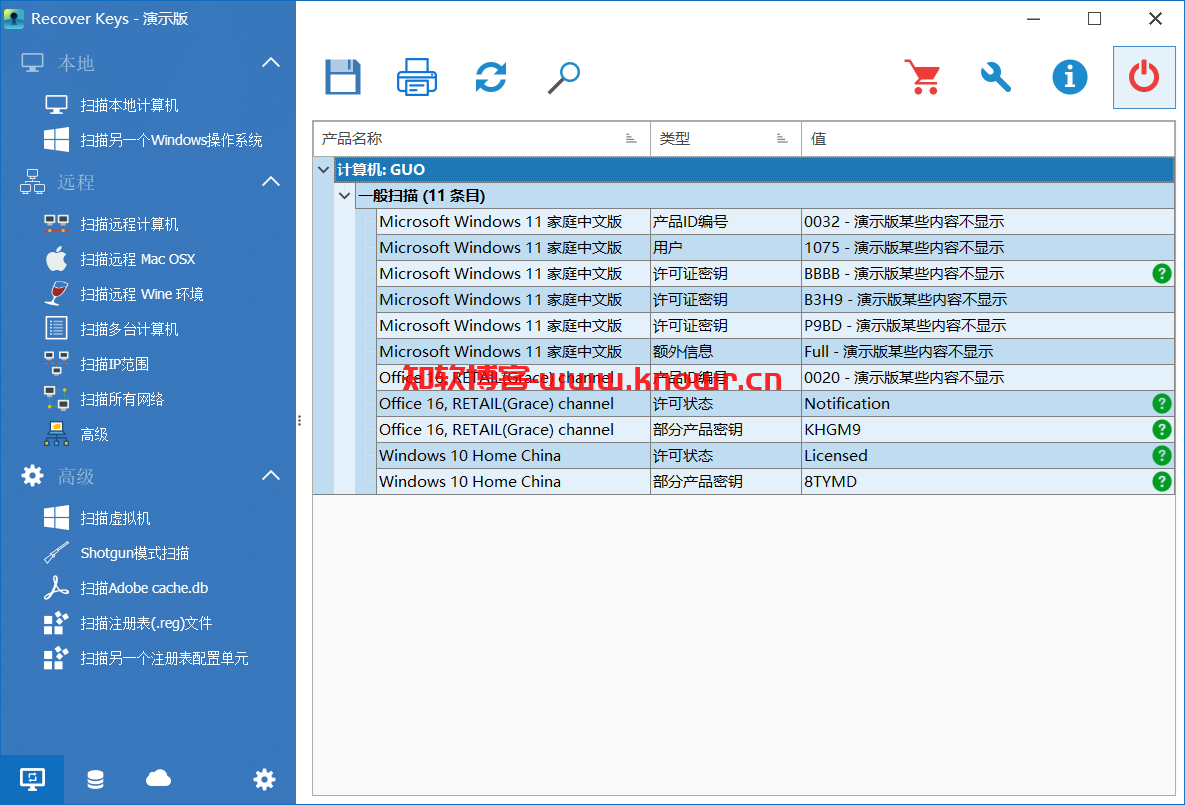Select the 0032 产品ID编号 value cell

[x=987, y=221]
